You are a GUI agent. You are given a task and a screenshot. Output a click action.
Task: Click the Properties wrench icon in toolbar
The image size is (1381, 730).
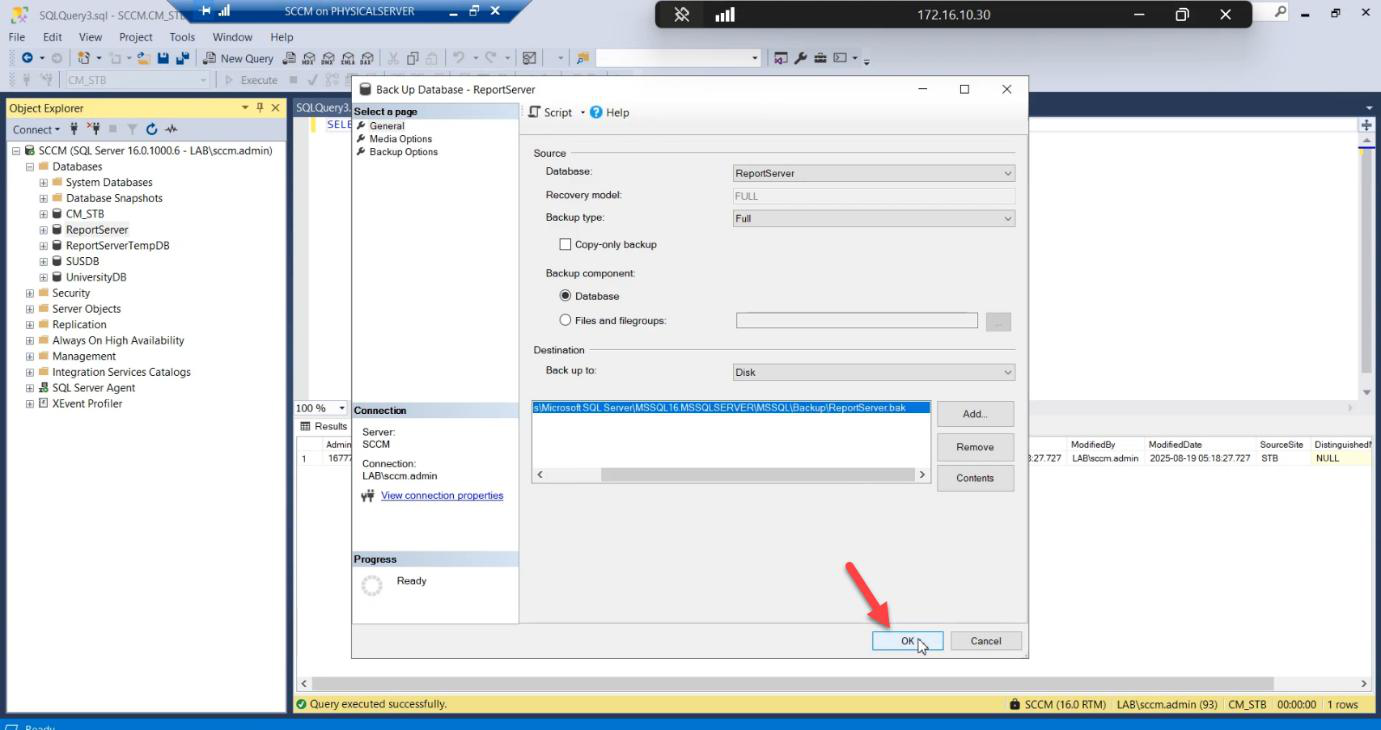(801, 58)
